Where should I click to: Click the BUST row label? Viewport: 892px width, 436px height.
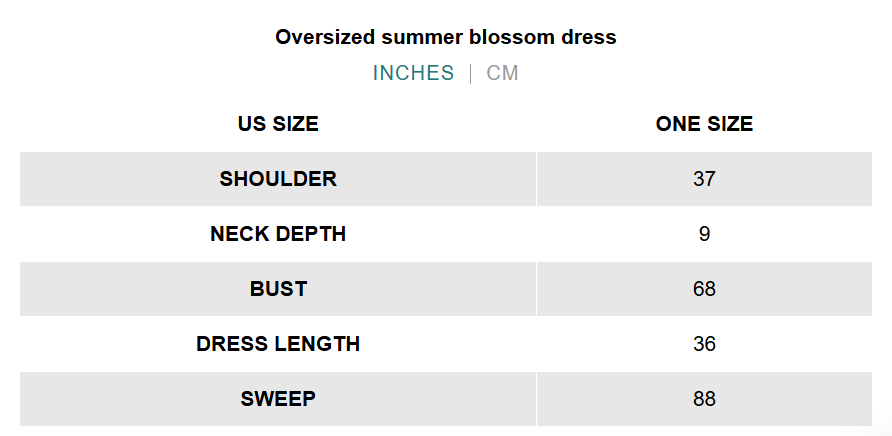(278, 289)
